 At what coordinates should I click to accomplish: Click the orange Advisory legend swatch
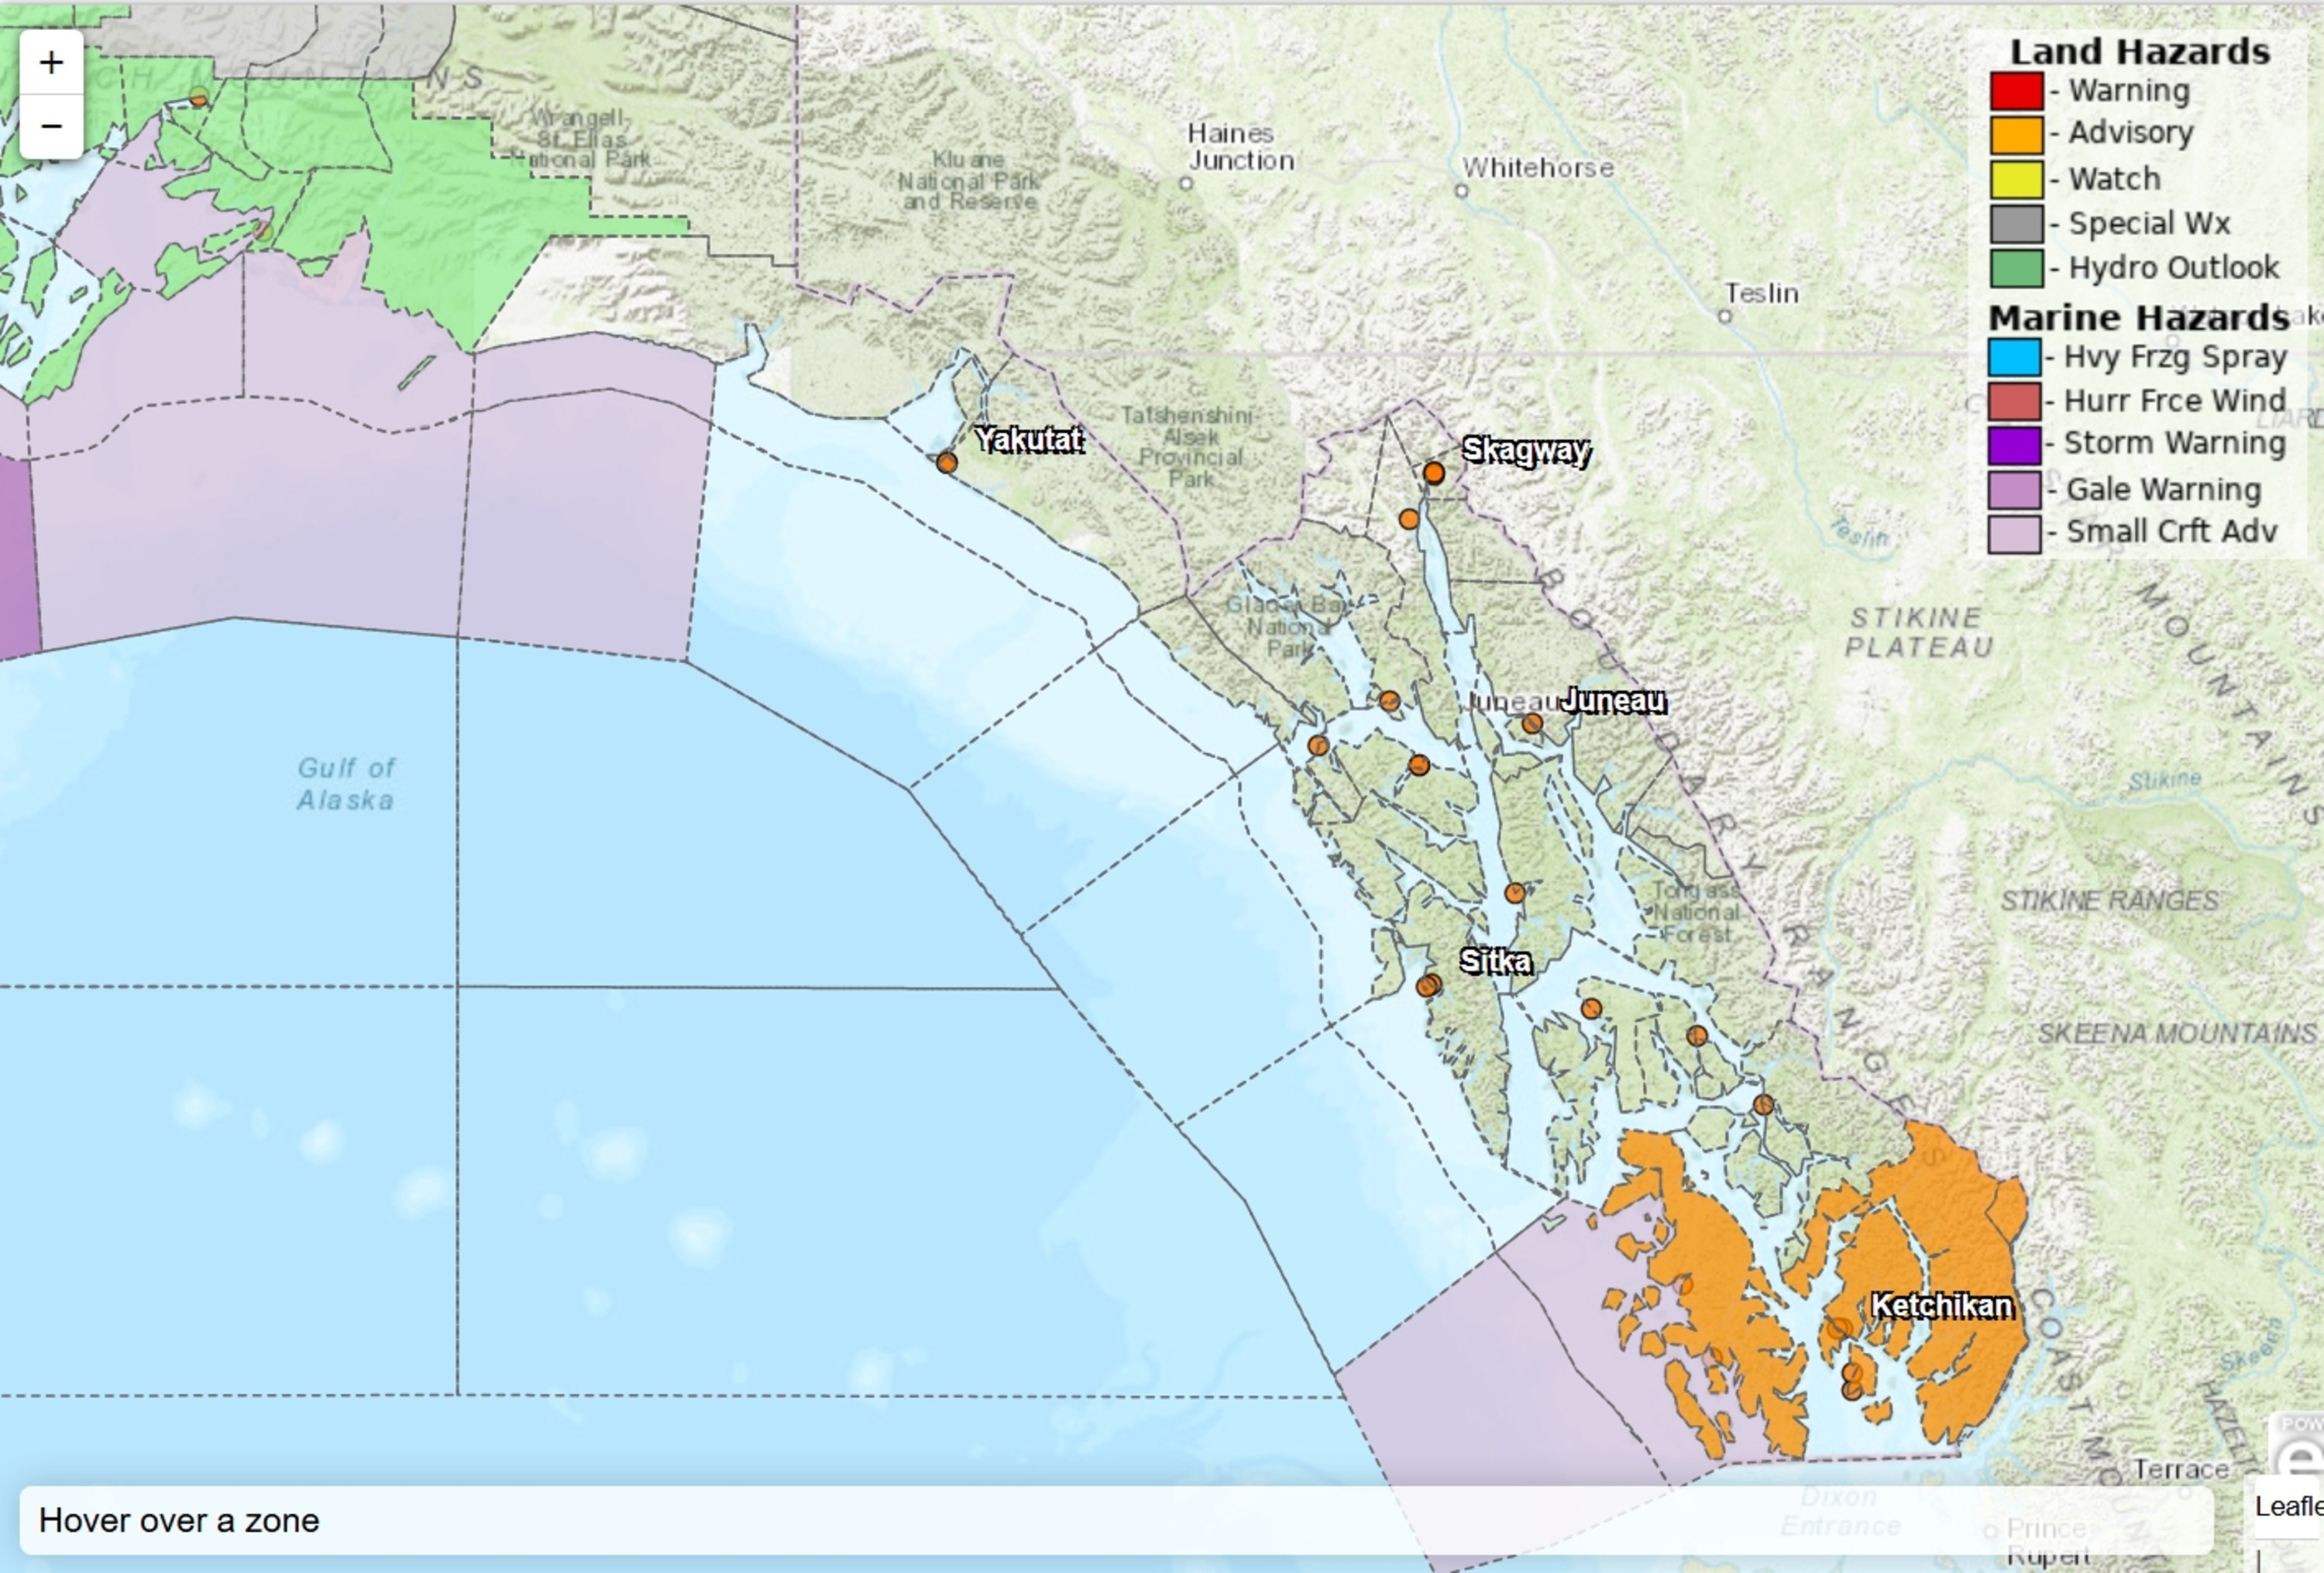(2015, 134)
